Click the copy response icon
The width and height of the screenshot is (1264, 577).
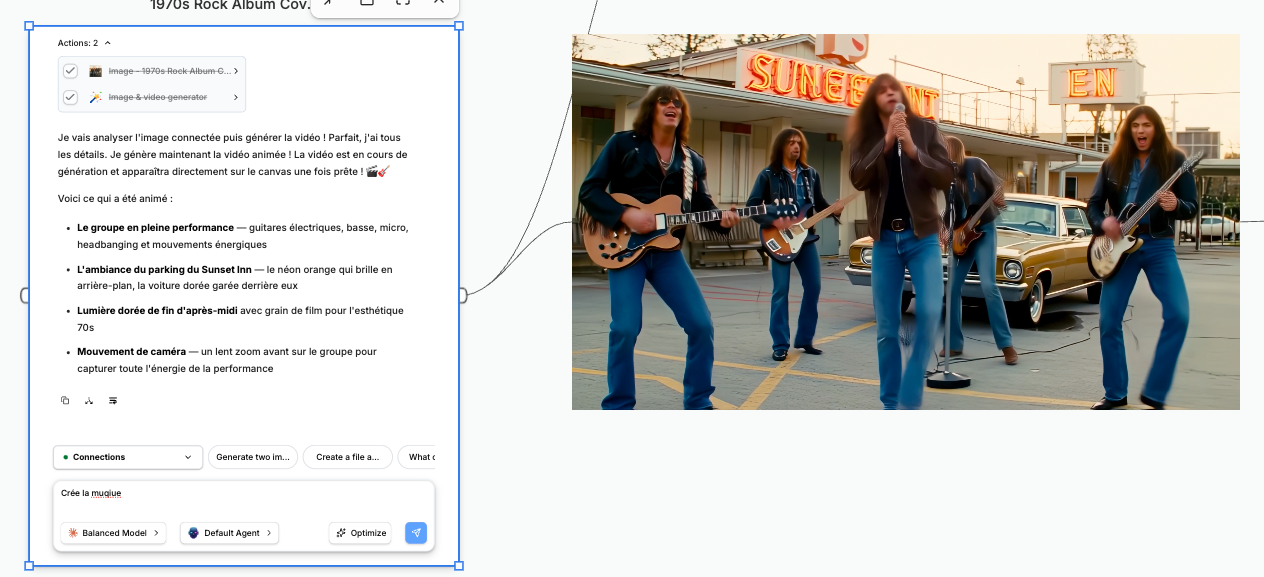point(65,401)
